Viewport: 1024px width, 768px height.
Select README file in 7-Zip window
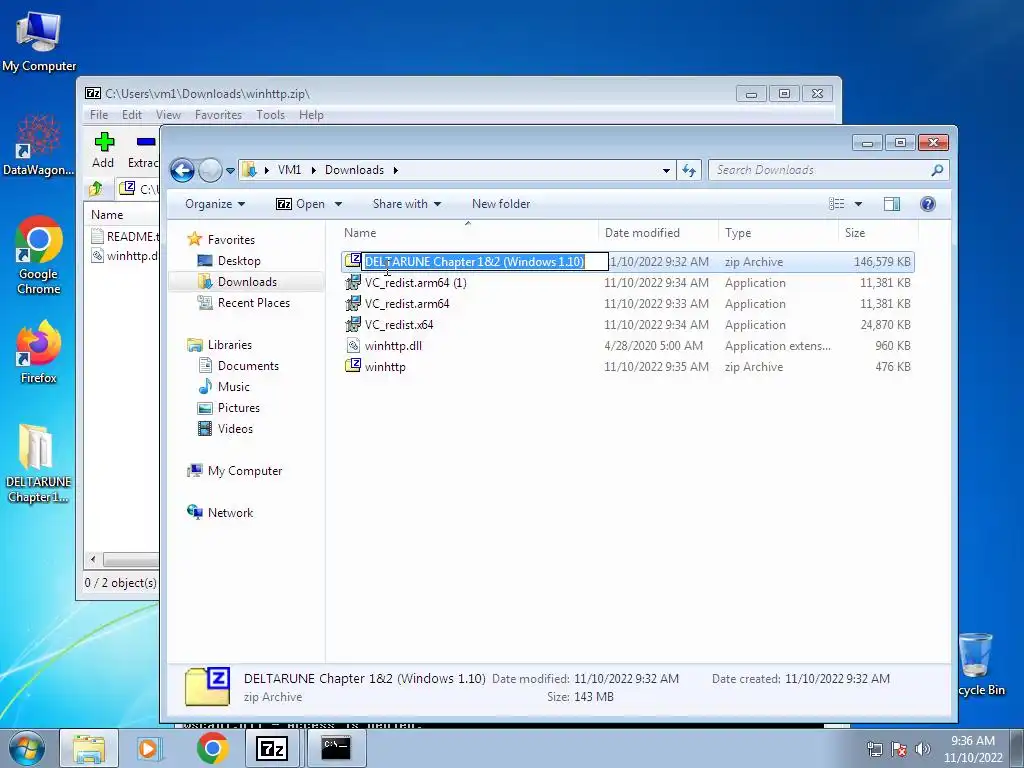(125, 236)
